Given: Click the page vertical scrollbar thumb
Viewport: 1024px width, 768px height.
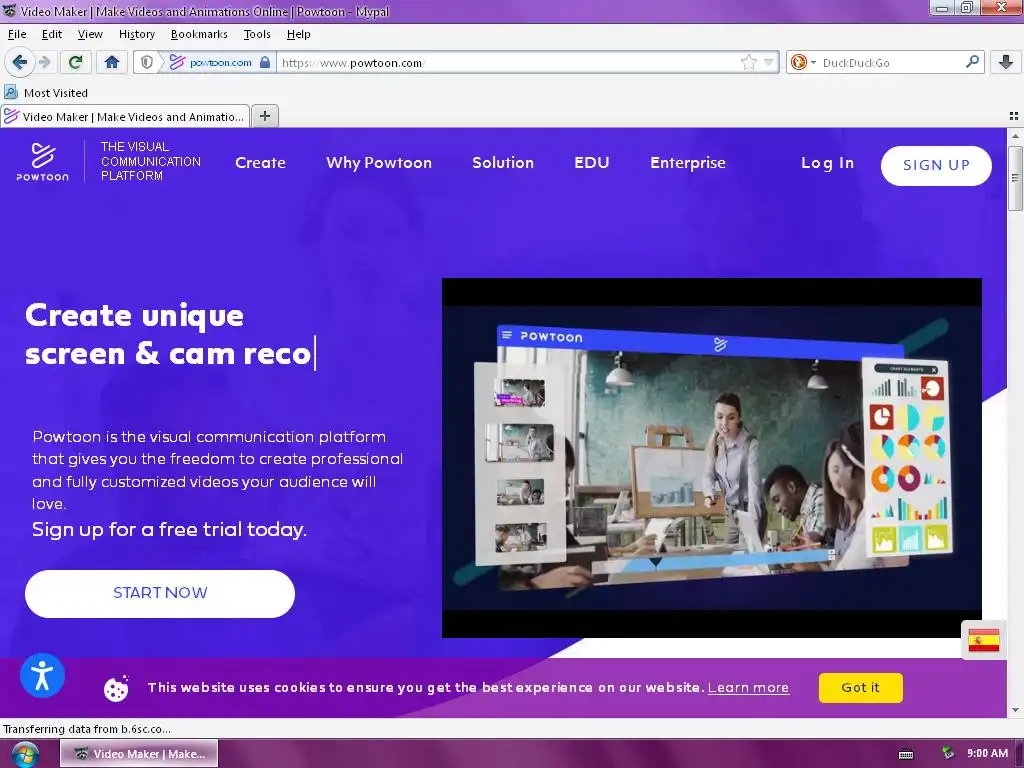Looking at the screenshot, I should click(x=1015, y=178).
